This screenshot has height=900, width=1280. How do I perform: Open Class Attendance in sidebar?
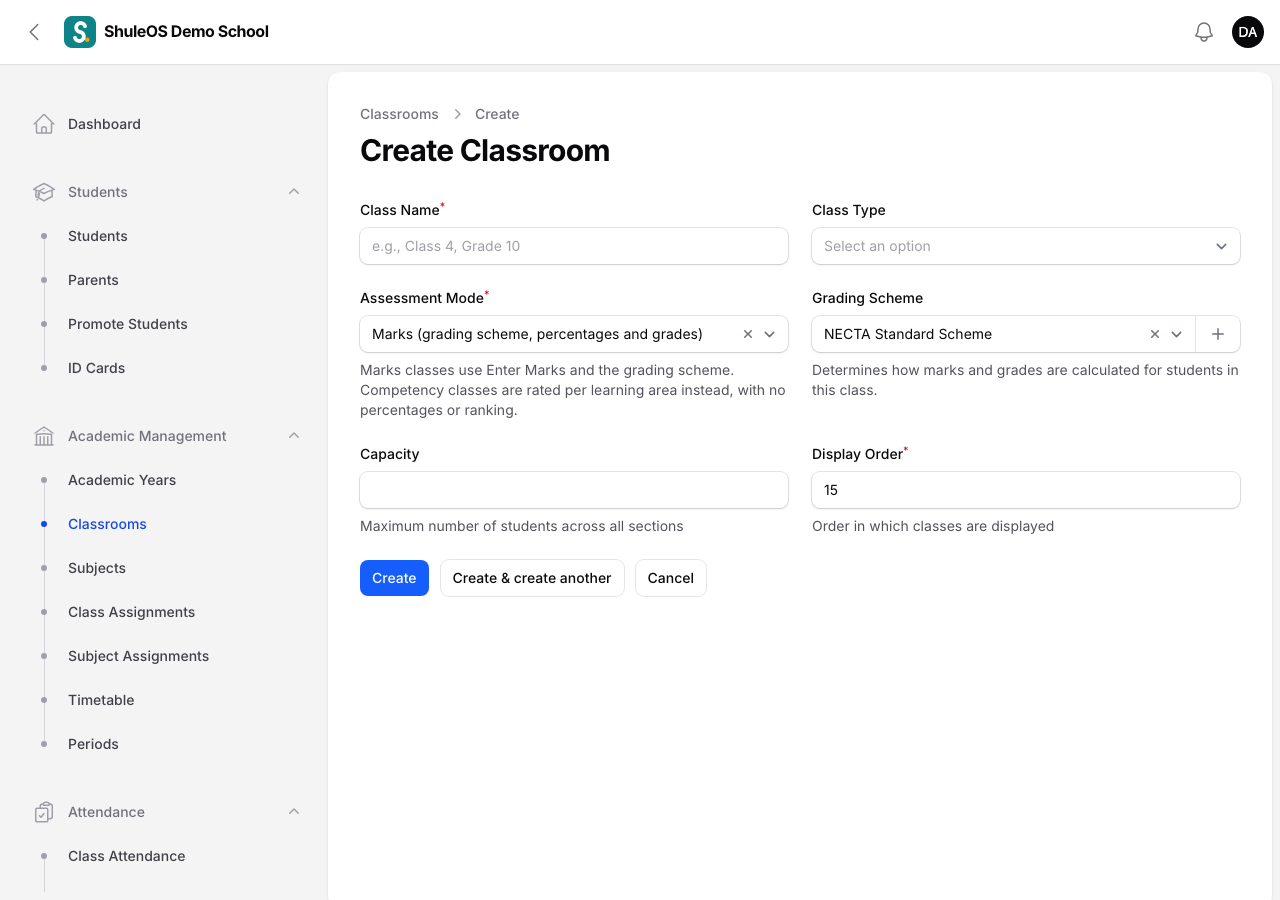[127, 856]
